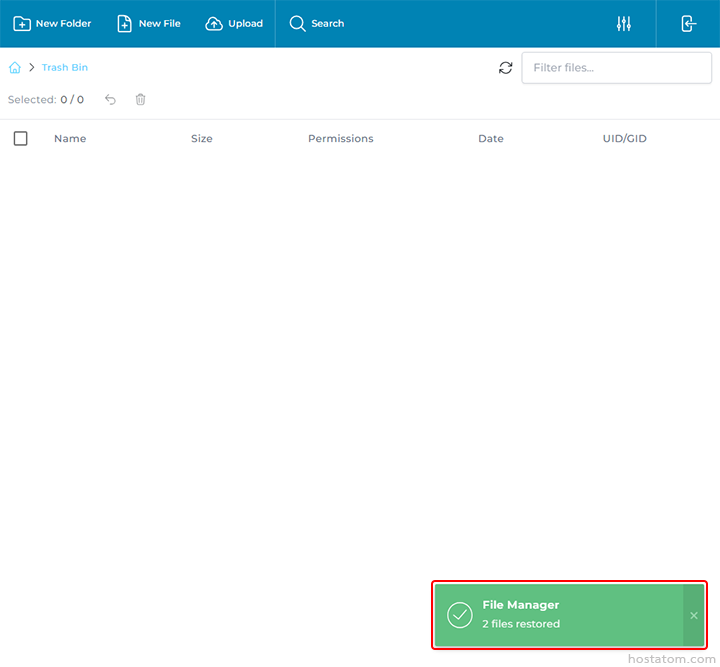The image size is (720, 667).
Task: Sort by the Size column header
Action: 202,139
